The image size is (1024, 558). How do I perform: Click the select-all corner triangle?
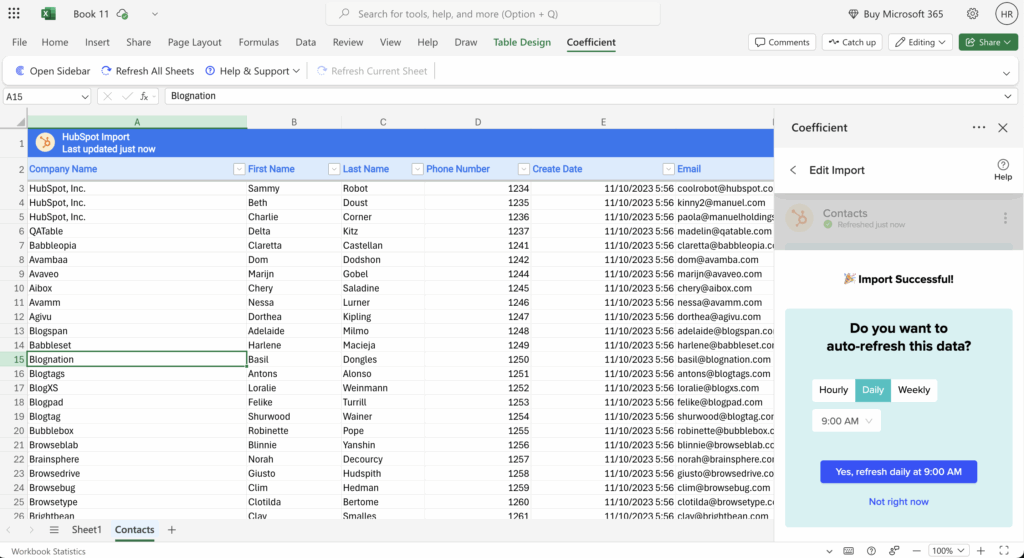click(20, 122)
